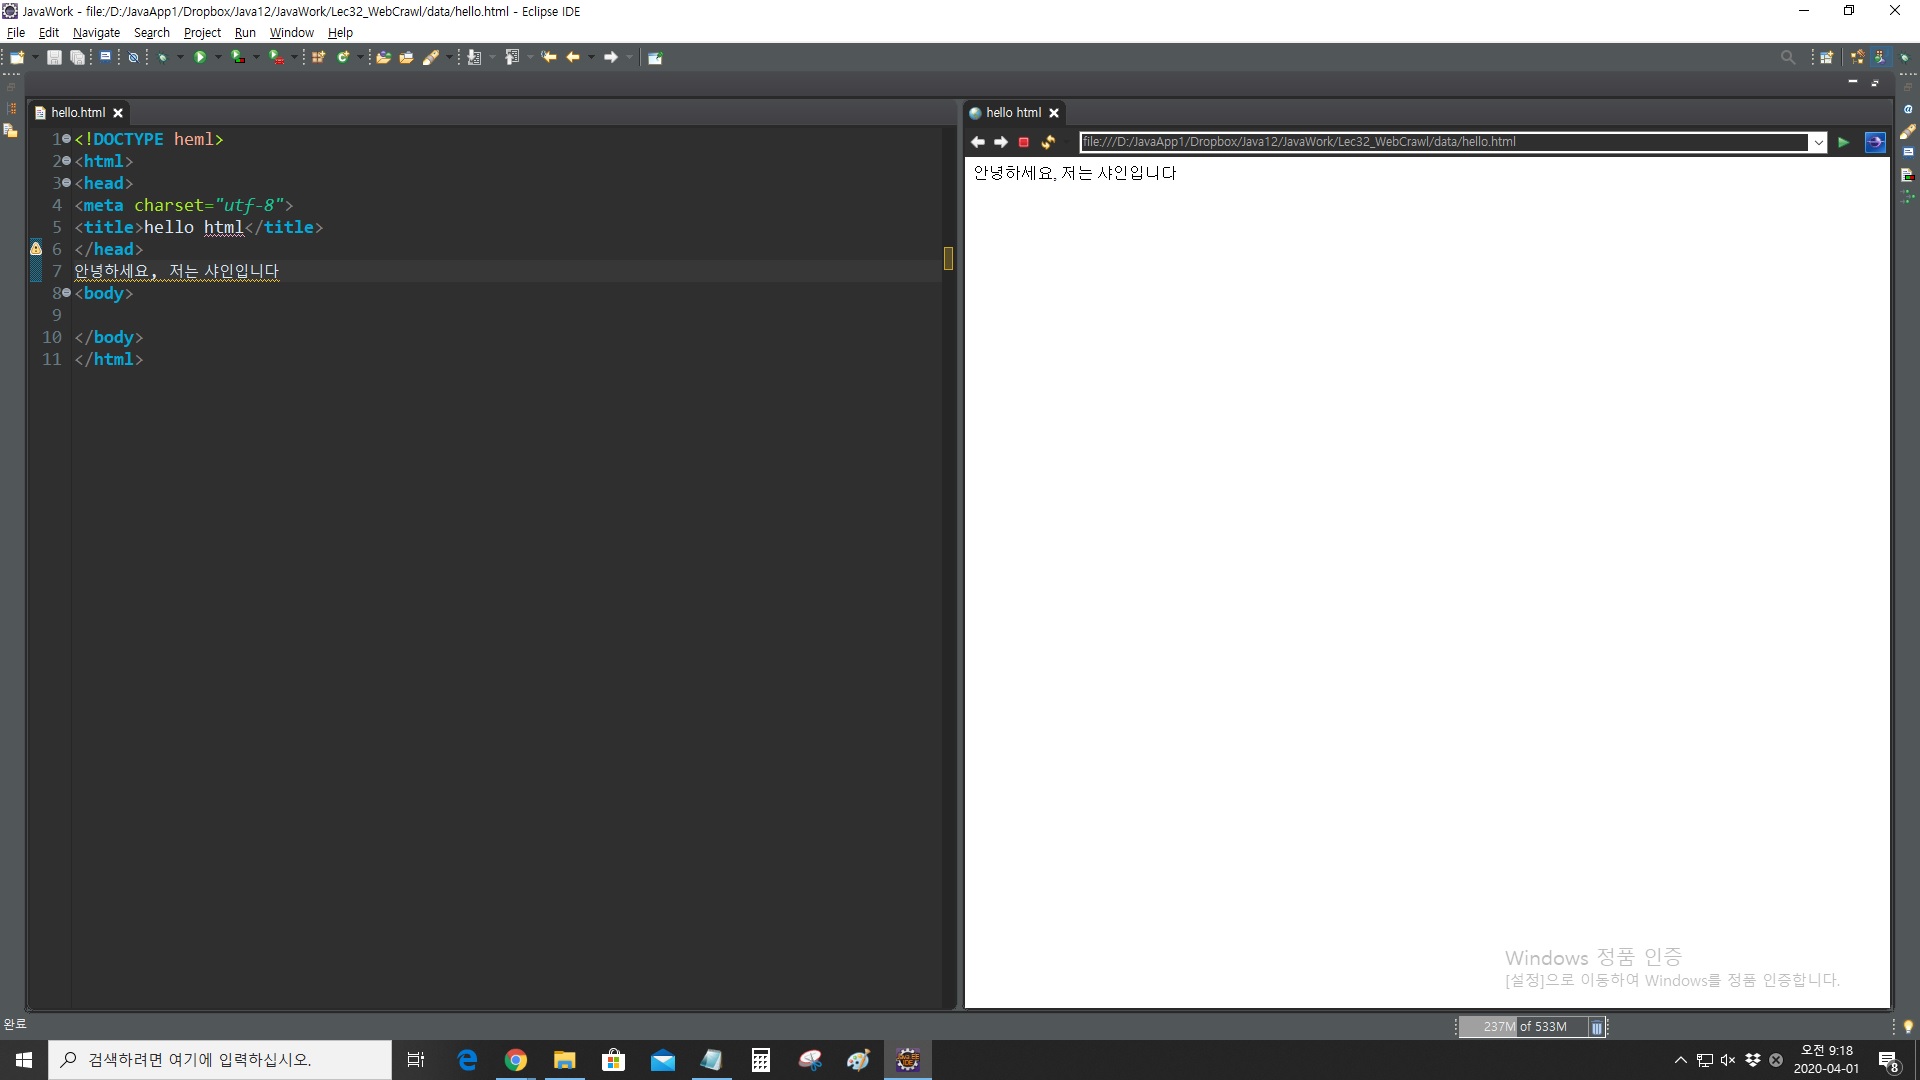Viewport: 1920px width, 1080px height.
Task: Click the Save All icon
Action: point(77,57)
